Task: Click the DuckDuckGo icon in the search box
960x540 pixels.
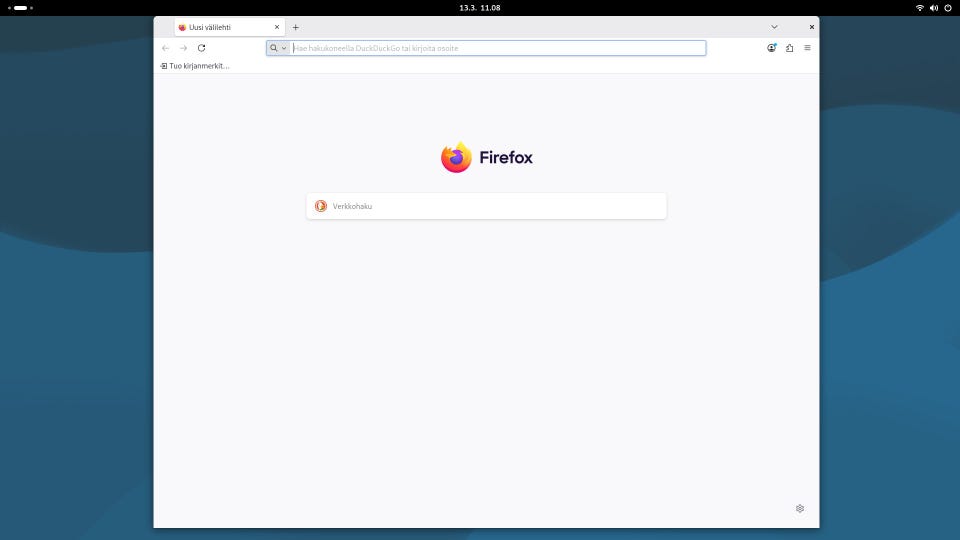Action: pyautogui.click(x=321, y=206)
